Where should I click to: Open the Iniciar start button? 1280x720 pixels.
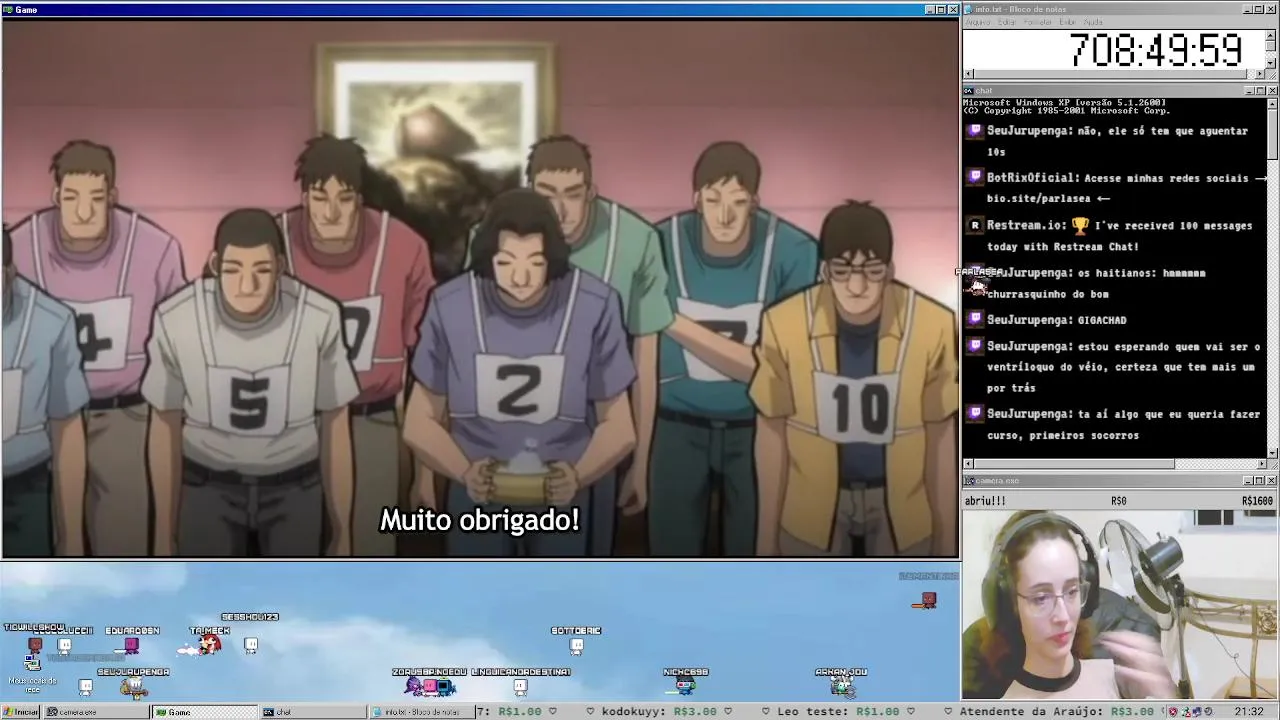coord(20,712)
